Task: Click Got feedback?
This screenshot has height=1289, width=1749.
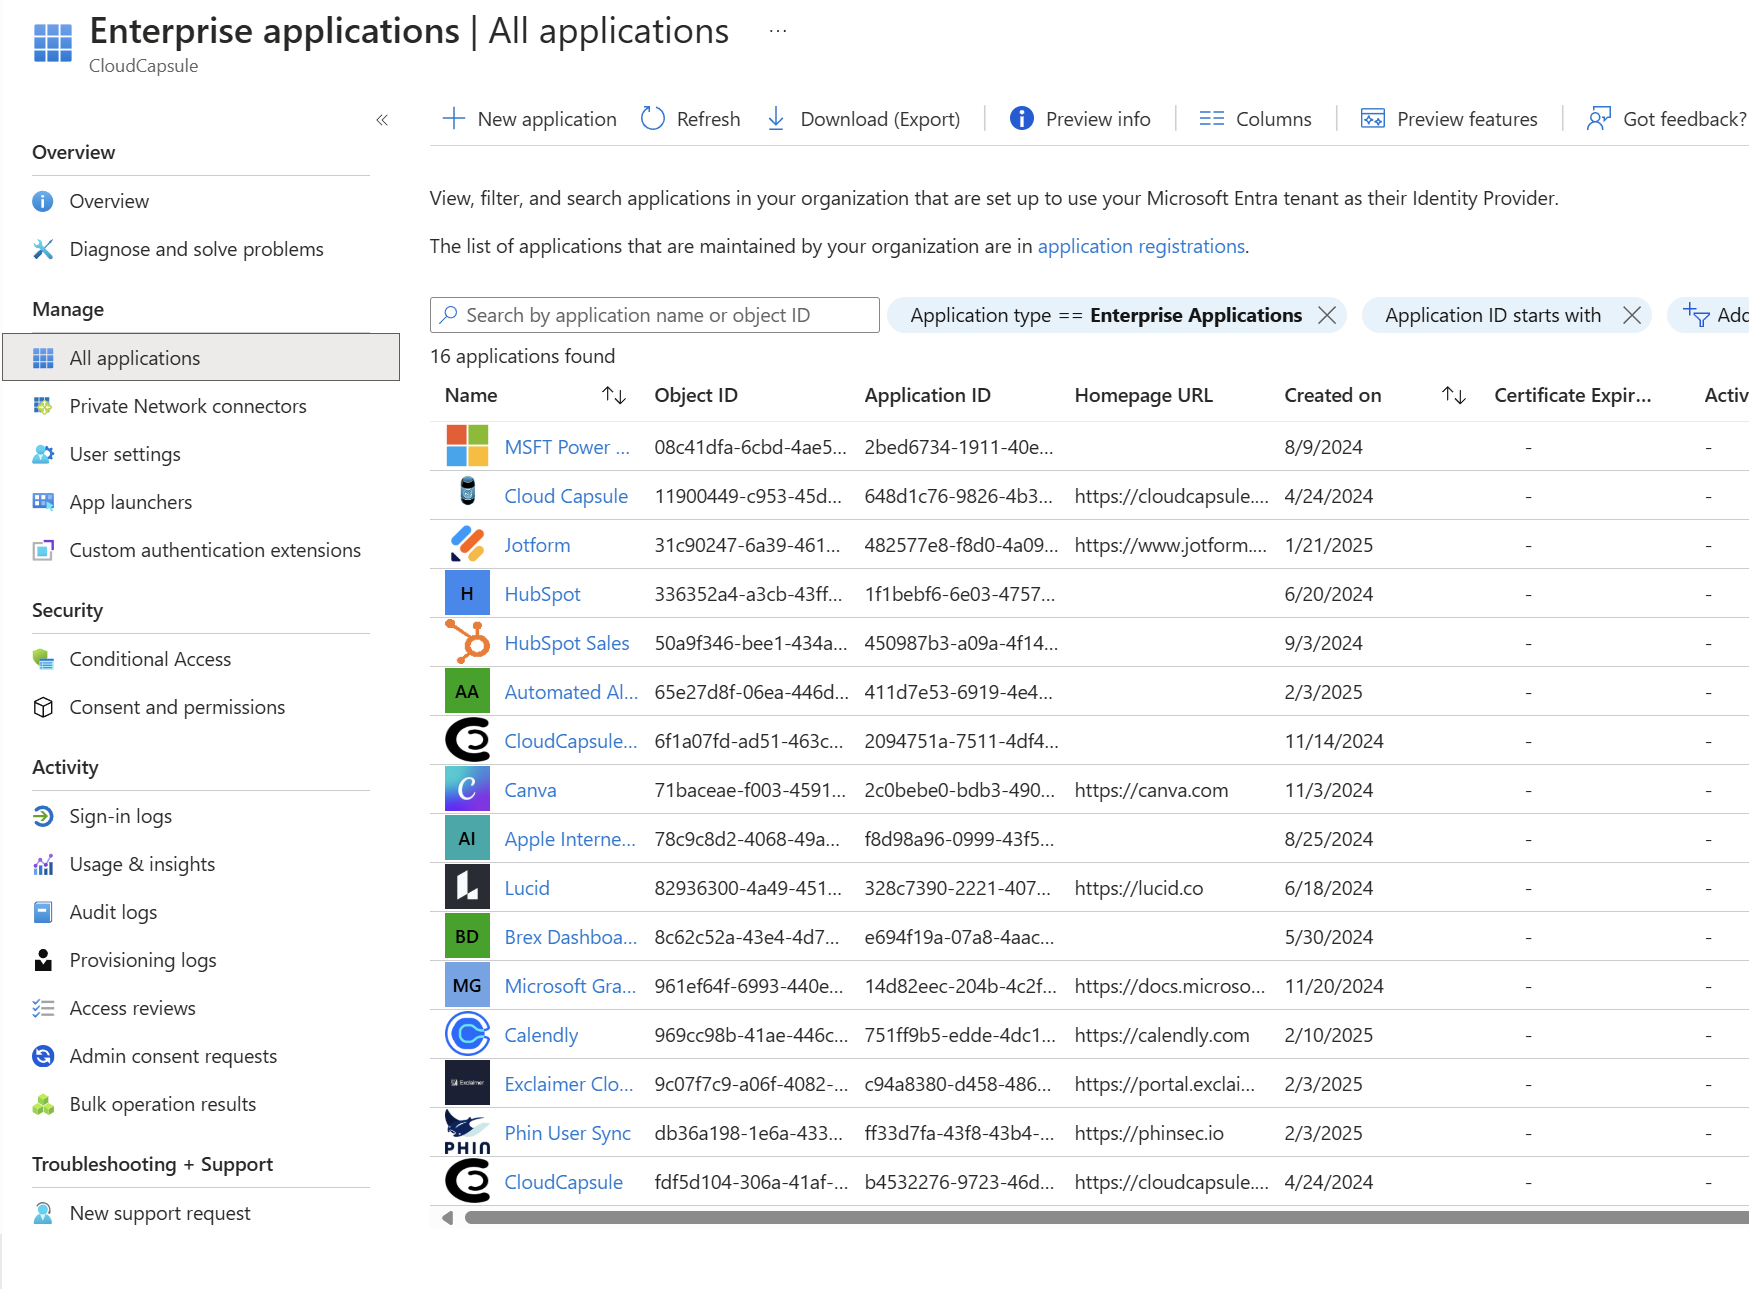Action: coord(1662,118)
